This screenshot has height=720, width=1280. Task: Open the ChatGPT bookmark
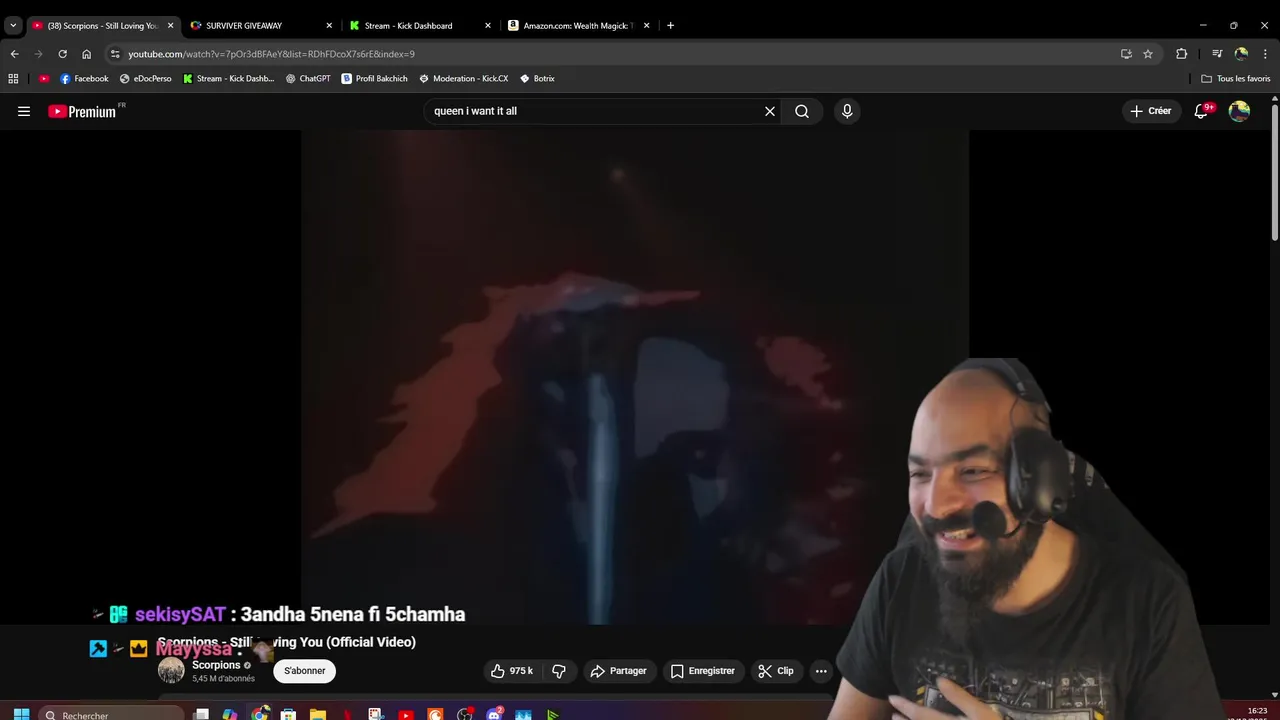pyautogui.click(x=308, y=78)
